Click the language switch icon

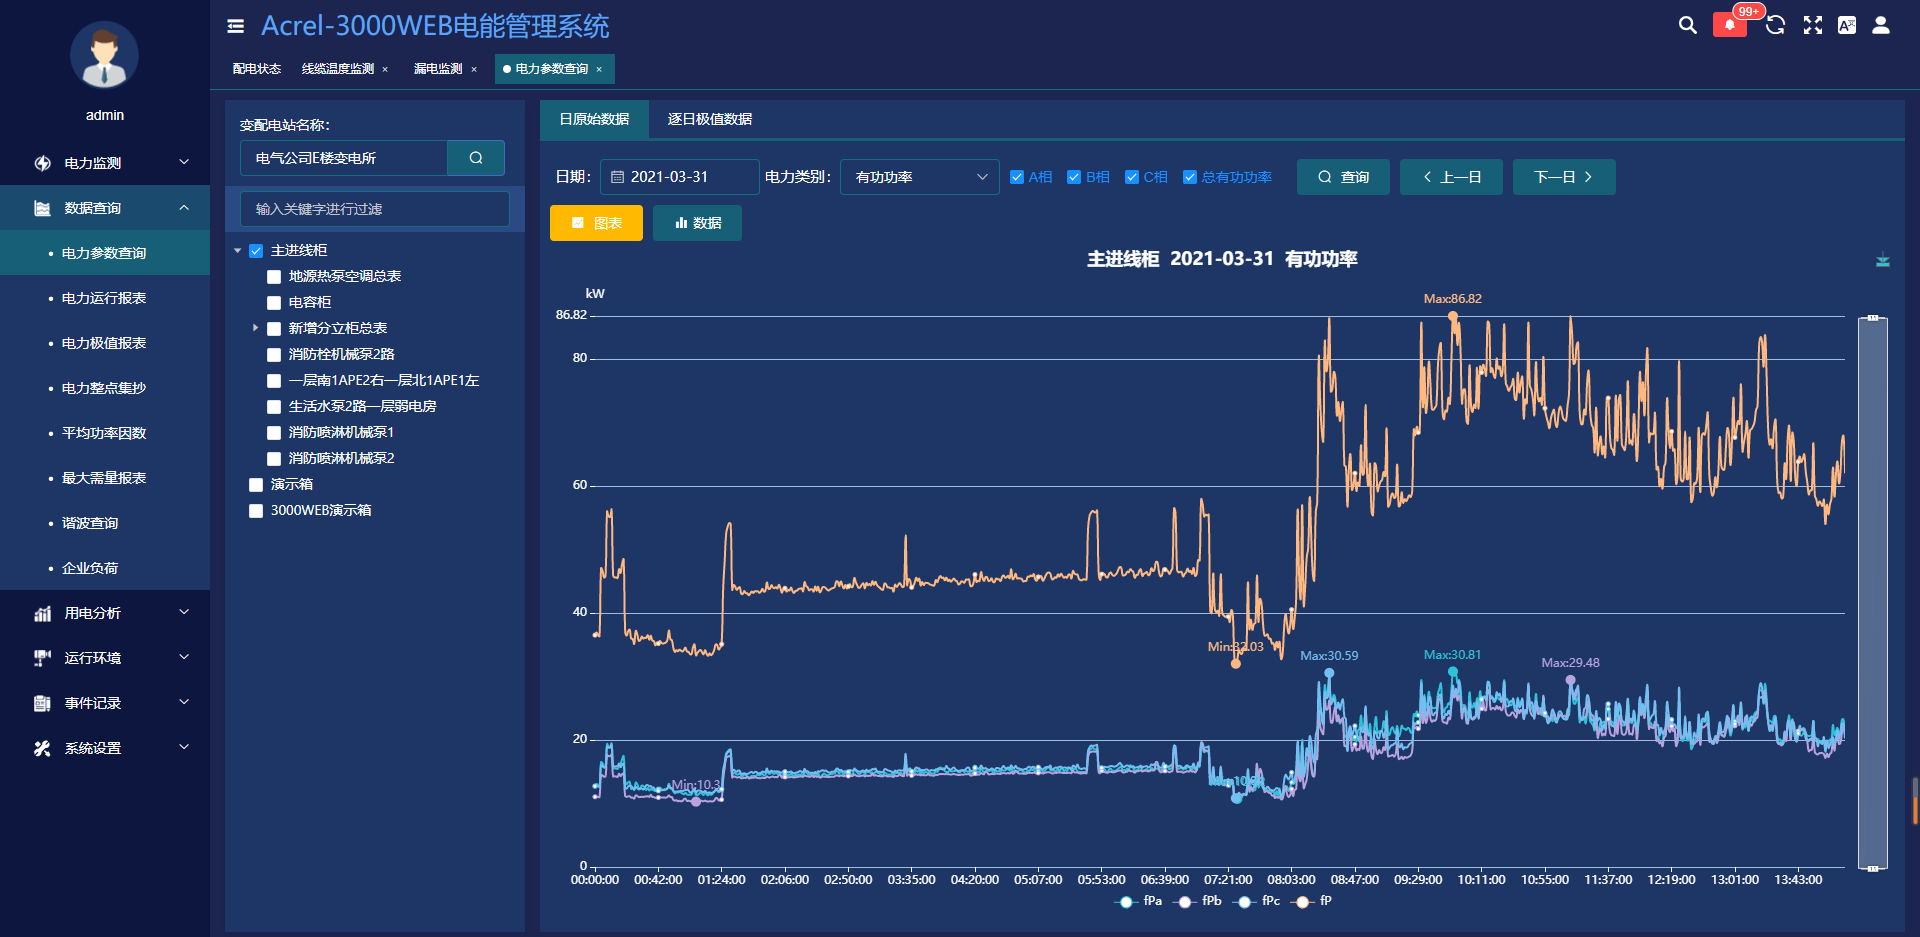click(1847, 25)
